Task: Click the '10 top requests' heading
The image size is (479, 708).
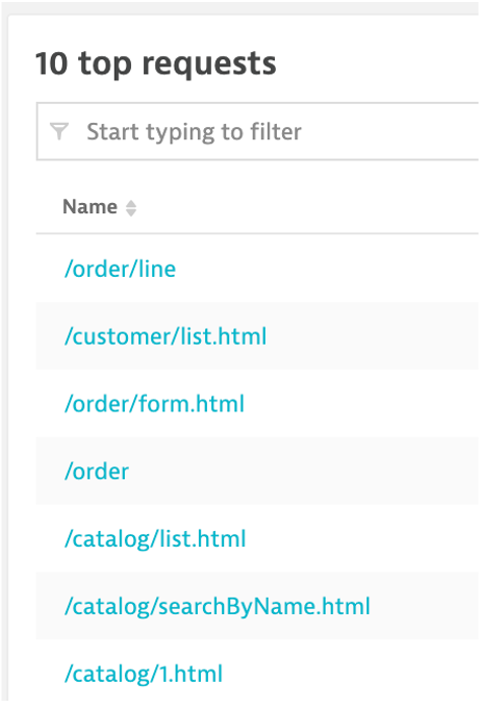Action: coord(156,64)
